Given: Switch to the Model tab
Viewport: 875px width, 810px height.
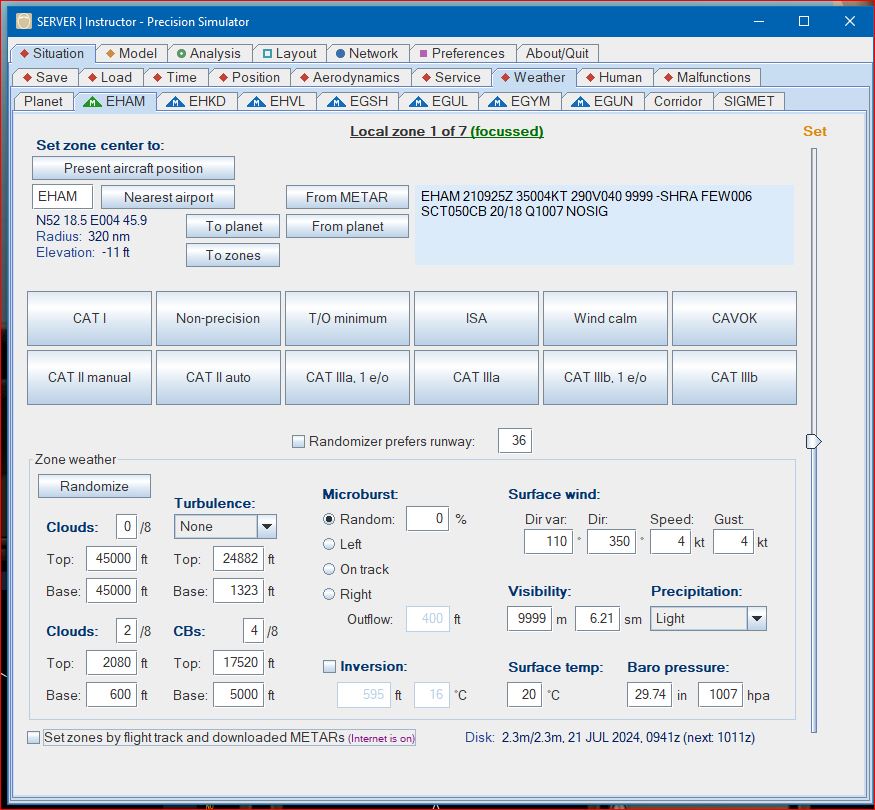Looking at the screenshot, I should (132, 54).
